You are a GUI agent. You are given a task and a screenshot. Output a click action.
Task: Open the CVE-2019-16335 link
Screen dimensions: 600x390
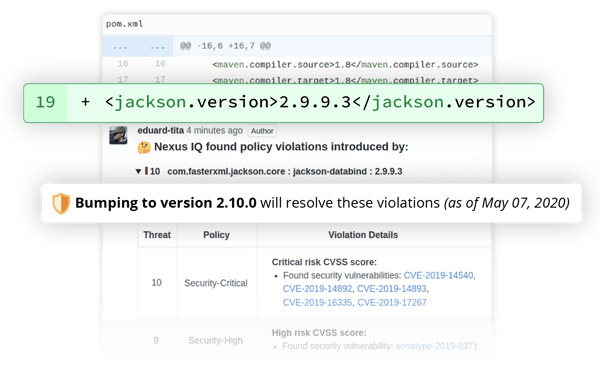pos(317,302)
